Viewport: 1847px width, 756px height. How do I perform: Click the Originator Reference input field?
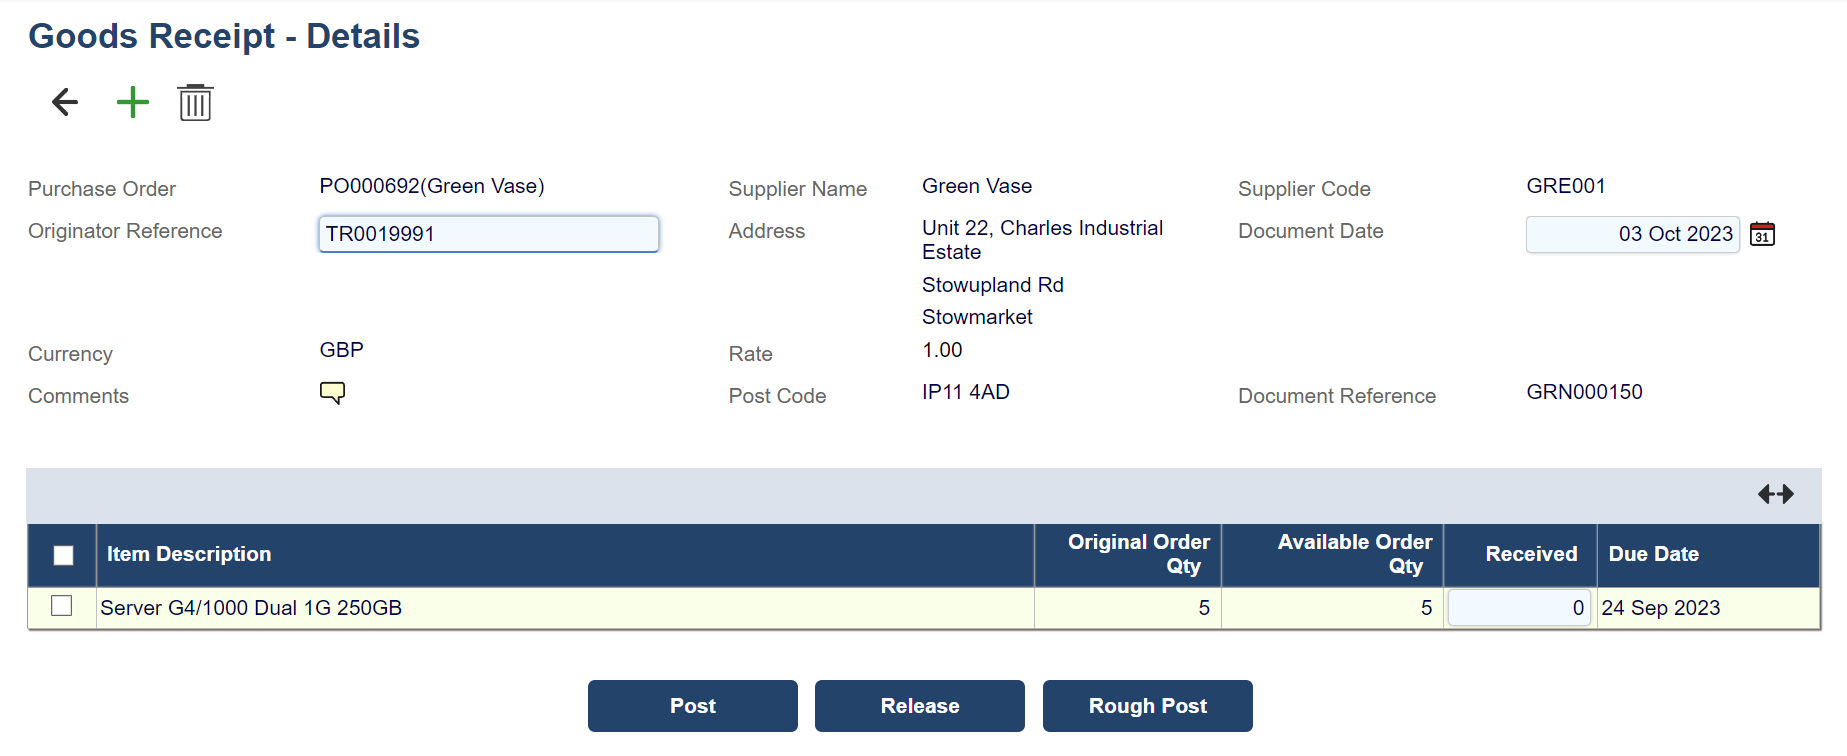click(488, 234)
